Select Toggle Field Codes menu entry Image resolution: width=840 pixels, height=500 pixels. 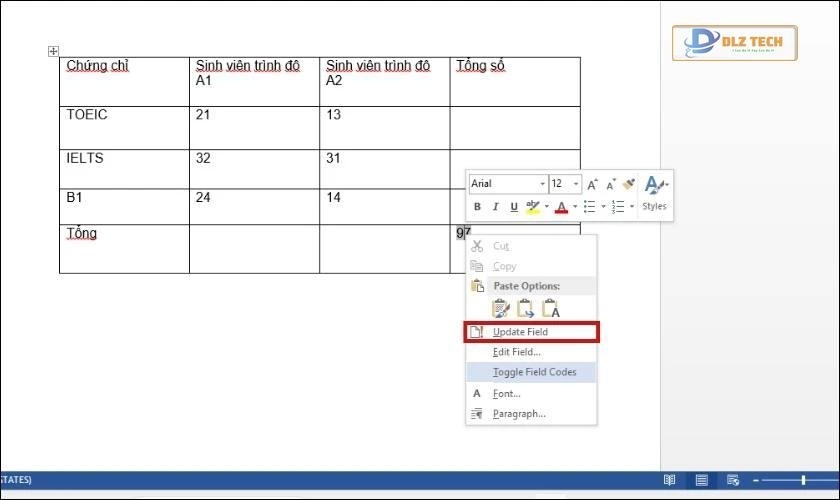point(534,372)
